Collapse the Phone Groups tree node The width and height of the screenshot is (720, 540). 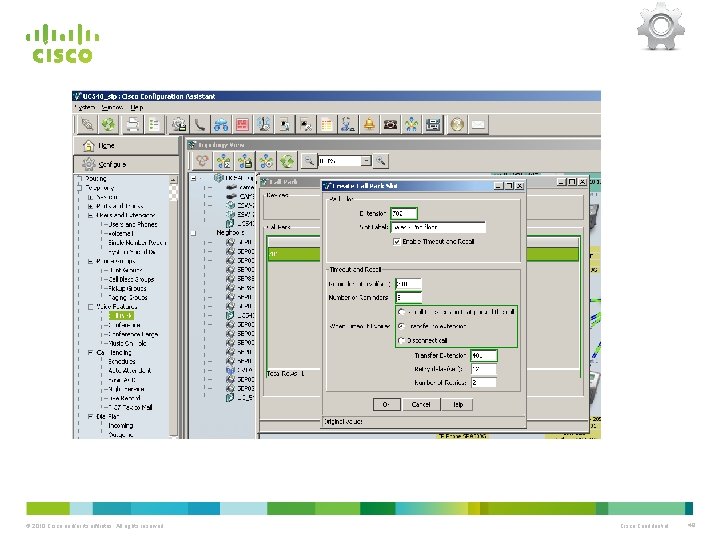coord(90,261)
